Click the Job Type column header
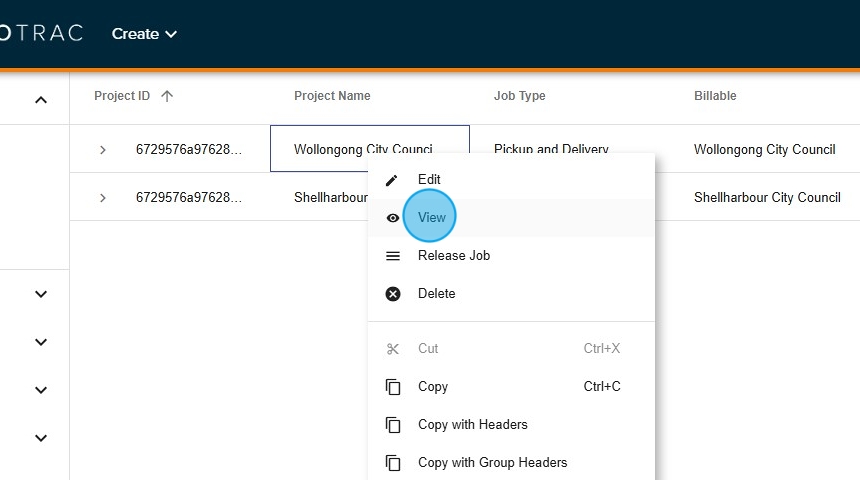860x480 pixels. [x=519, y=96]
